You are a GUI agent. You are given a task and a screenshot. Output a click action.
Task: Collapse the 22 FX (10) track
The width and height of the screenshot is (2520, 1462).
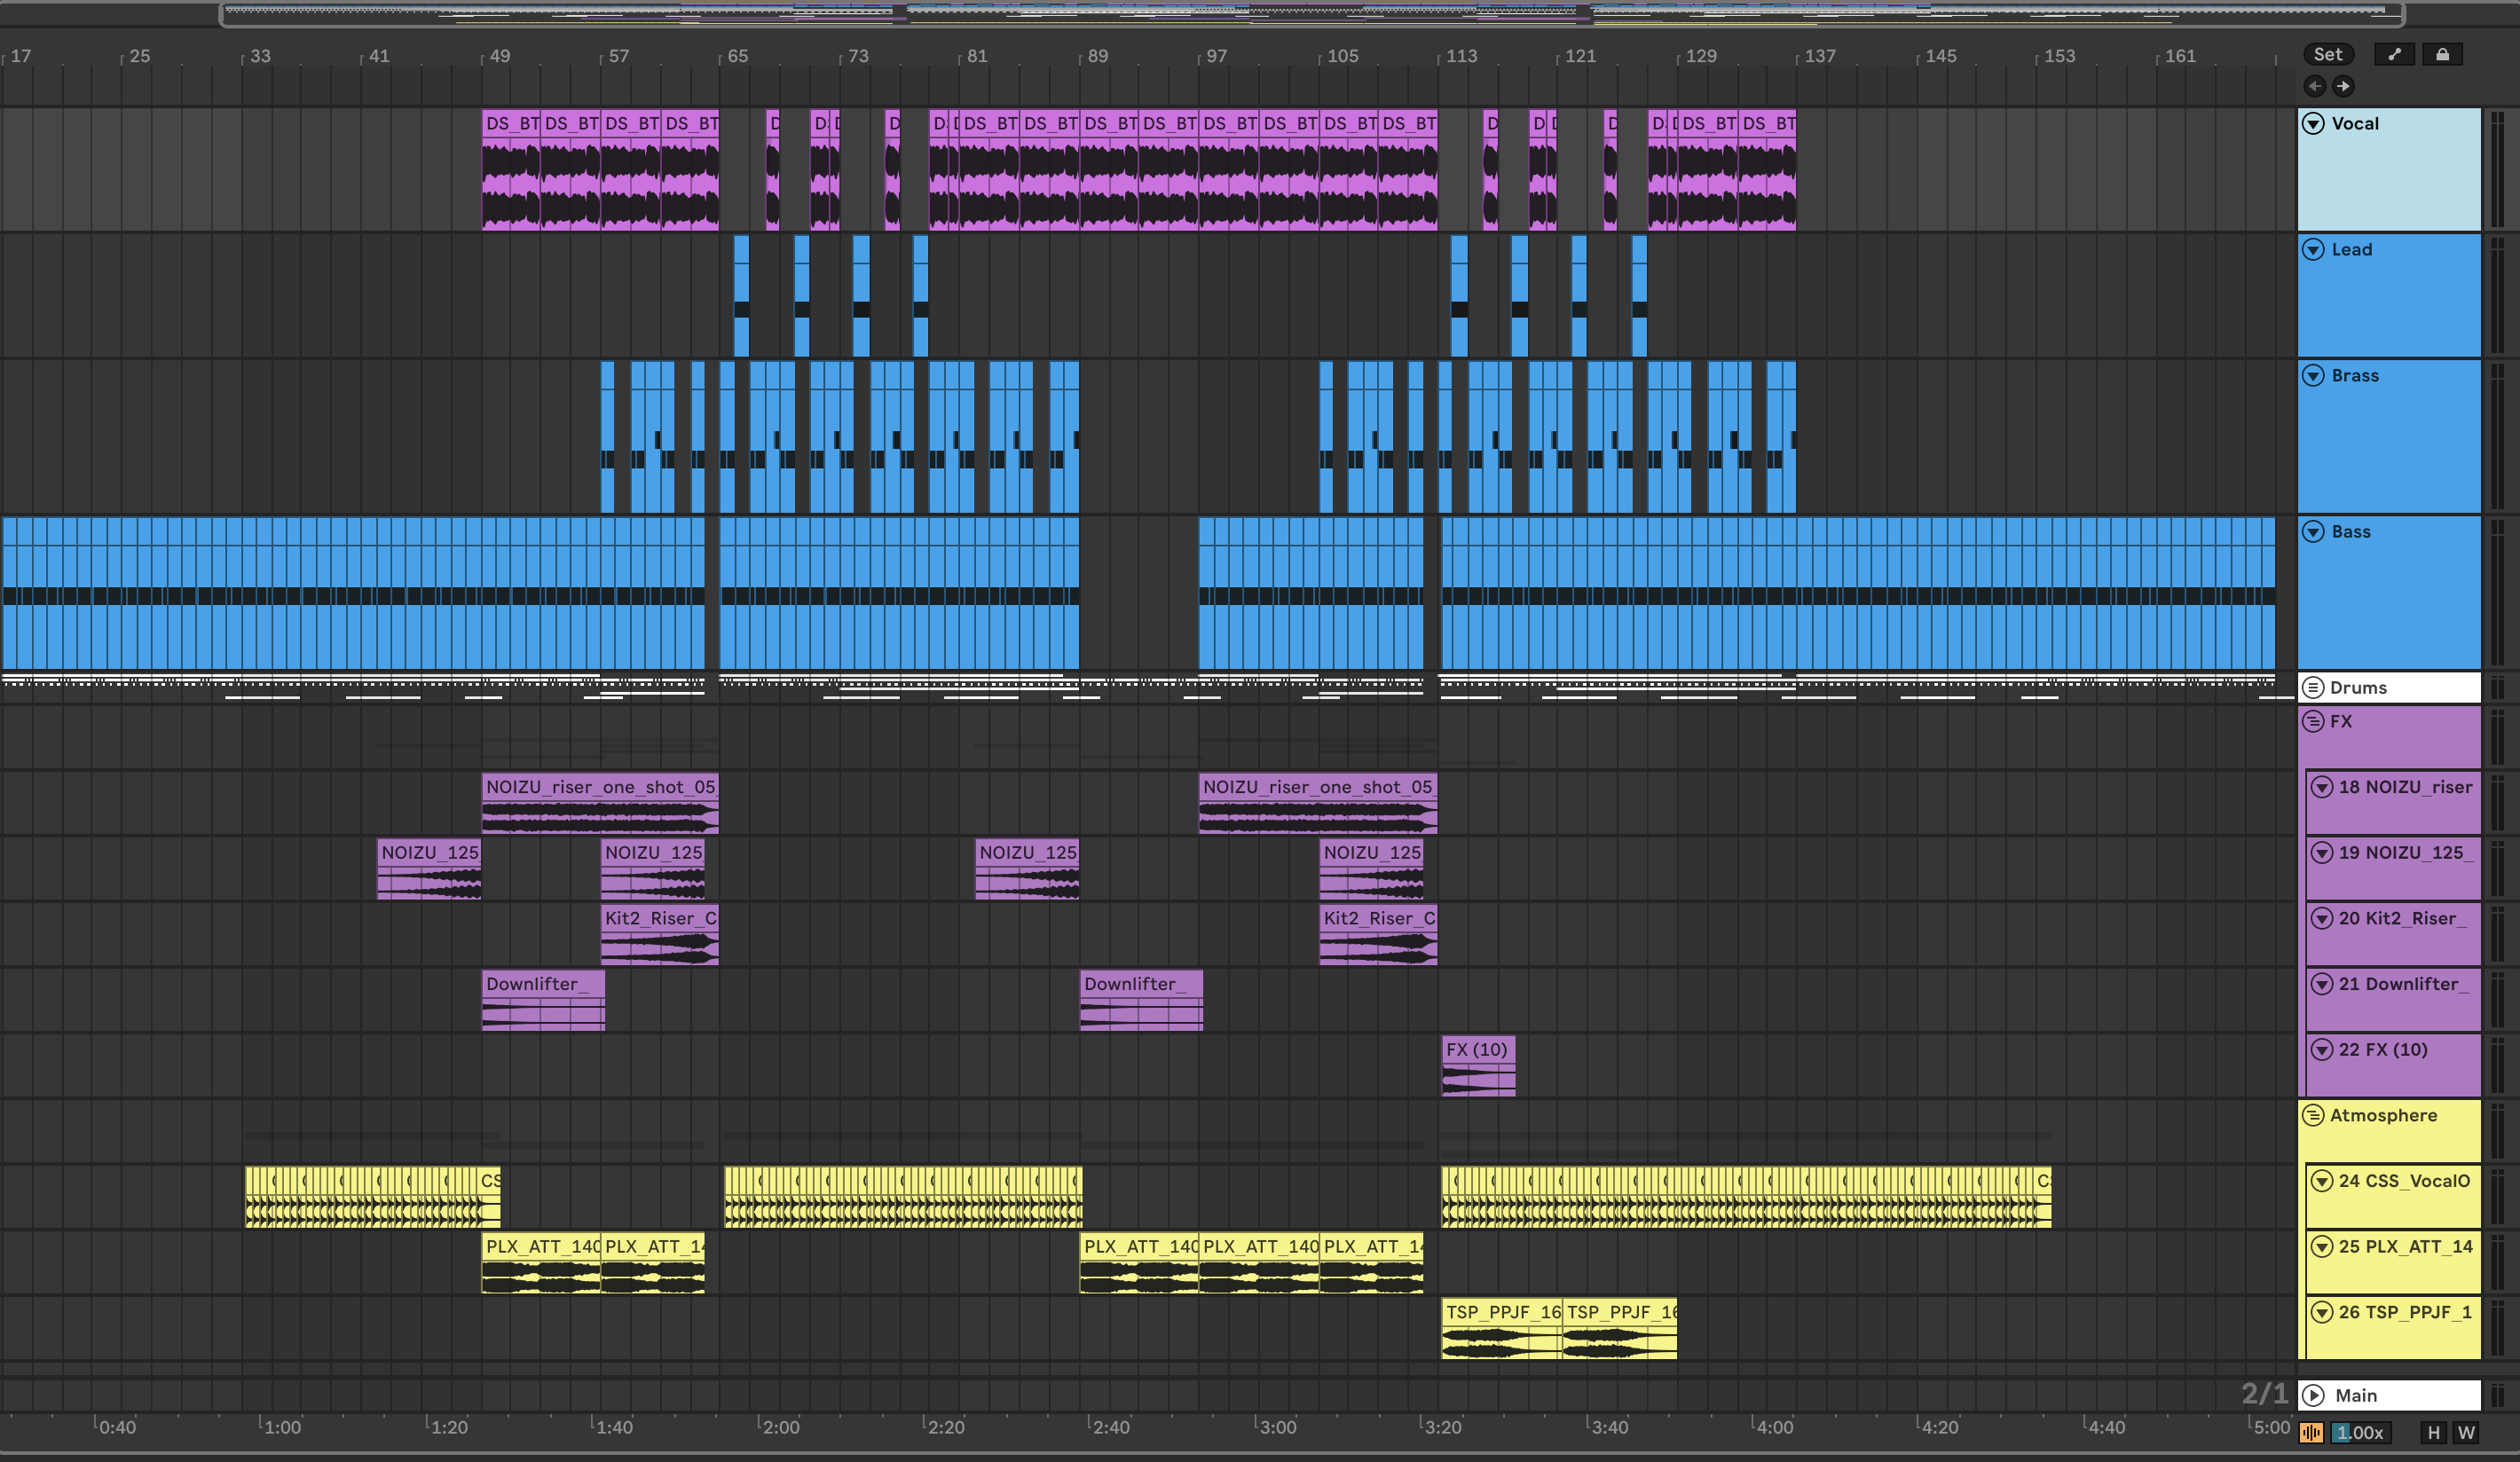(2322, 1050)
